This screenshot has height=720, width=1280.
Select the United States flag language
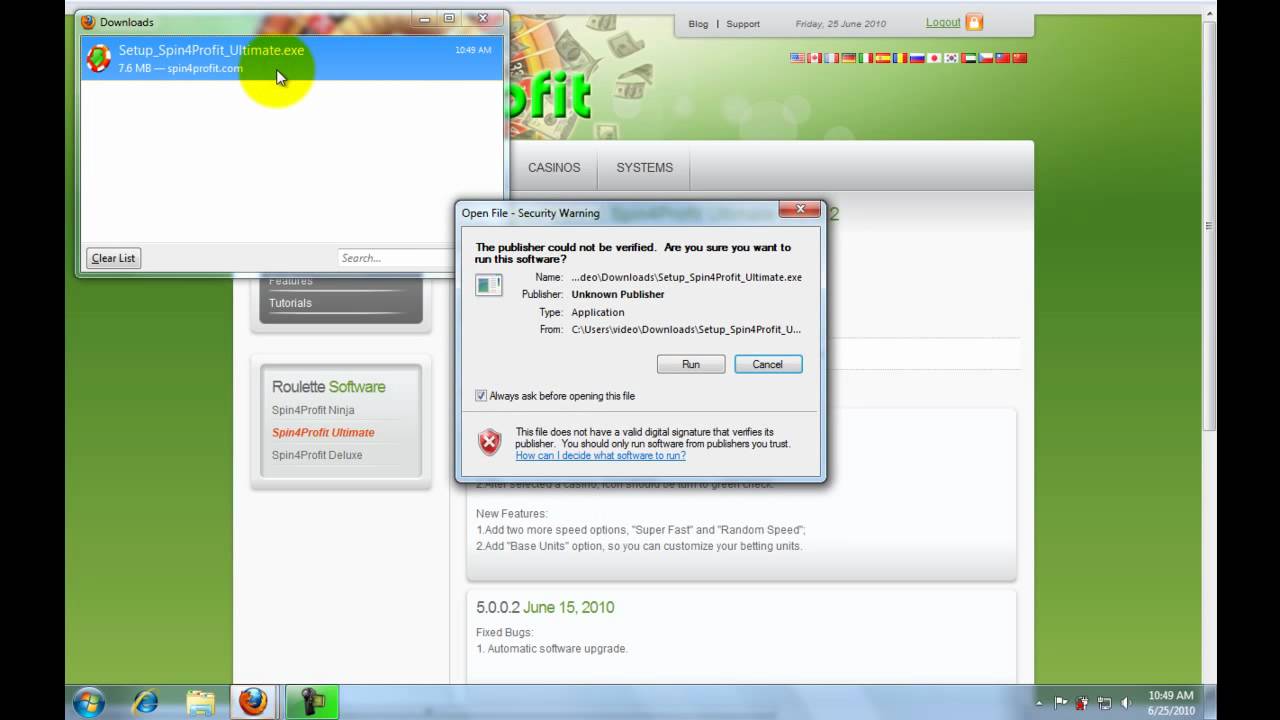pos(797,58)
